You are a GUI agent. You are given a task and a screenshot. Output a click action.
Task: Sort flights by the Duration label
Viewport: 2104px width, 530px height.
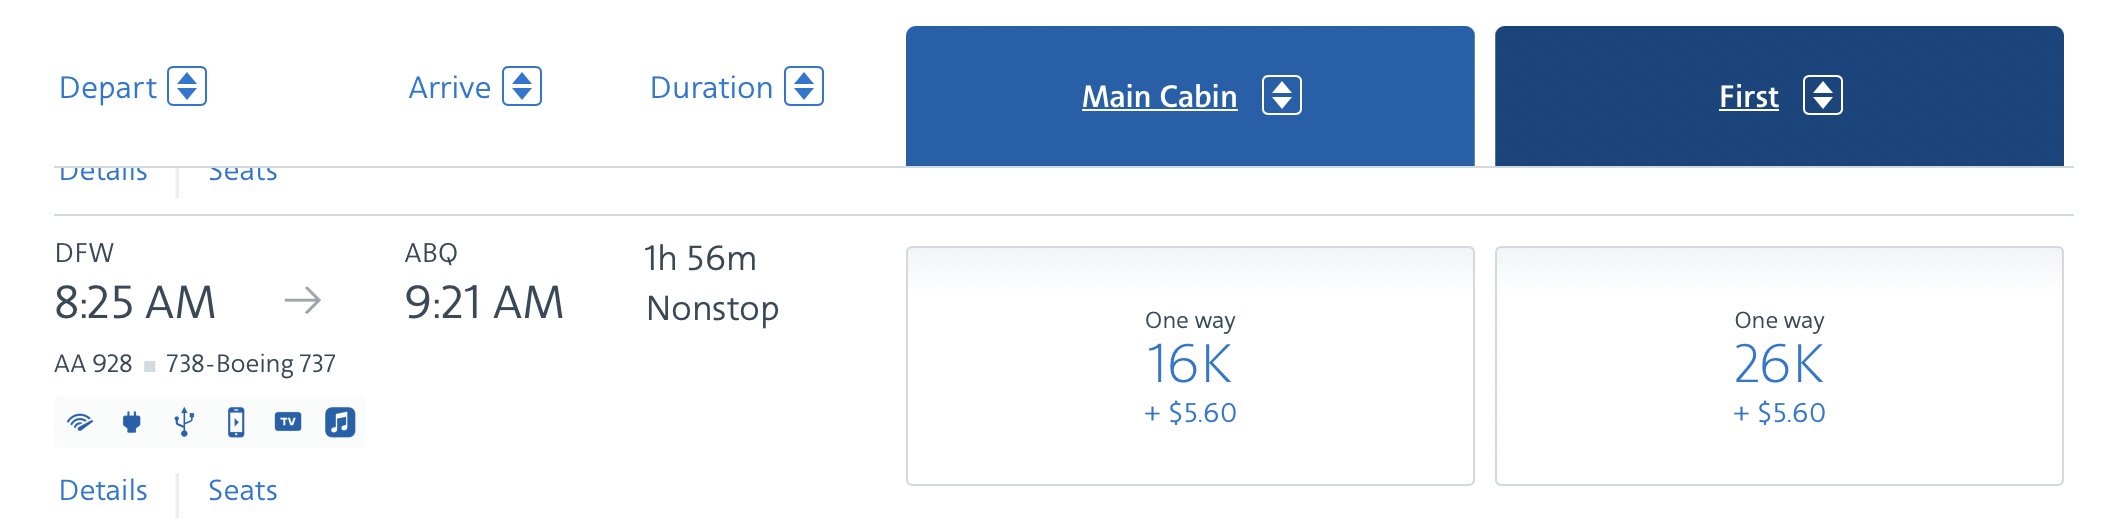(x=712, y=88)
